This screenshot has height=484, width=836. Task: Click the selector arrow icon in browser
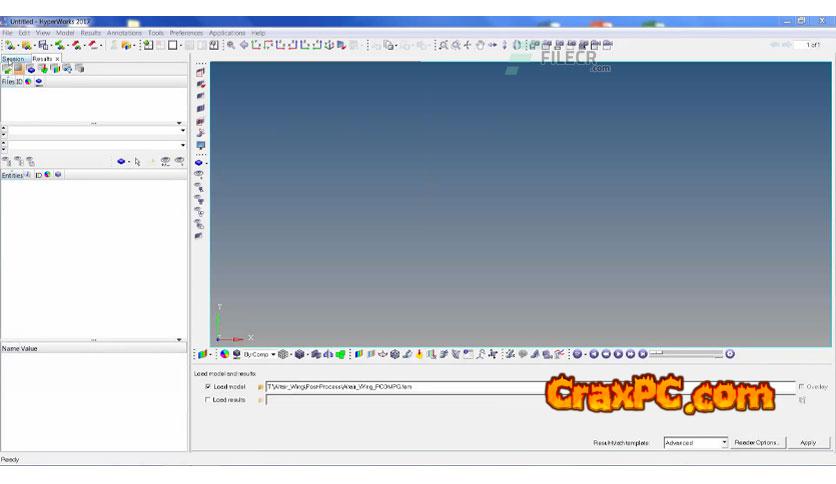tap(137, 161)
